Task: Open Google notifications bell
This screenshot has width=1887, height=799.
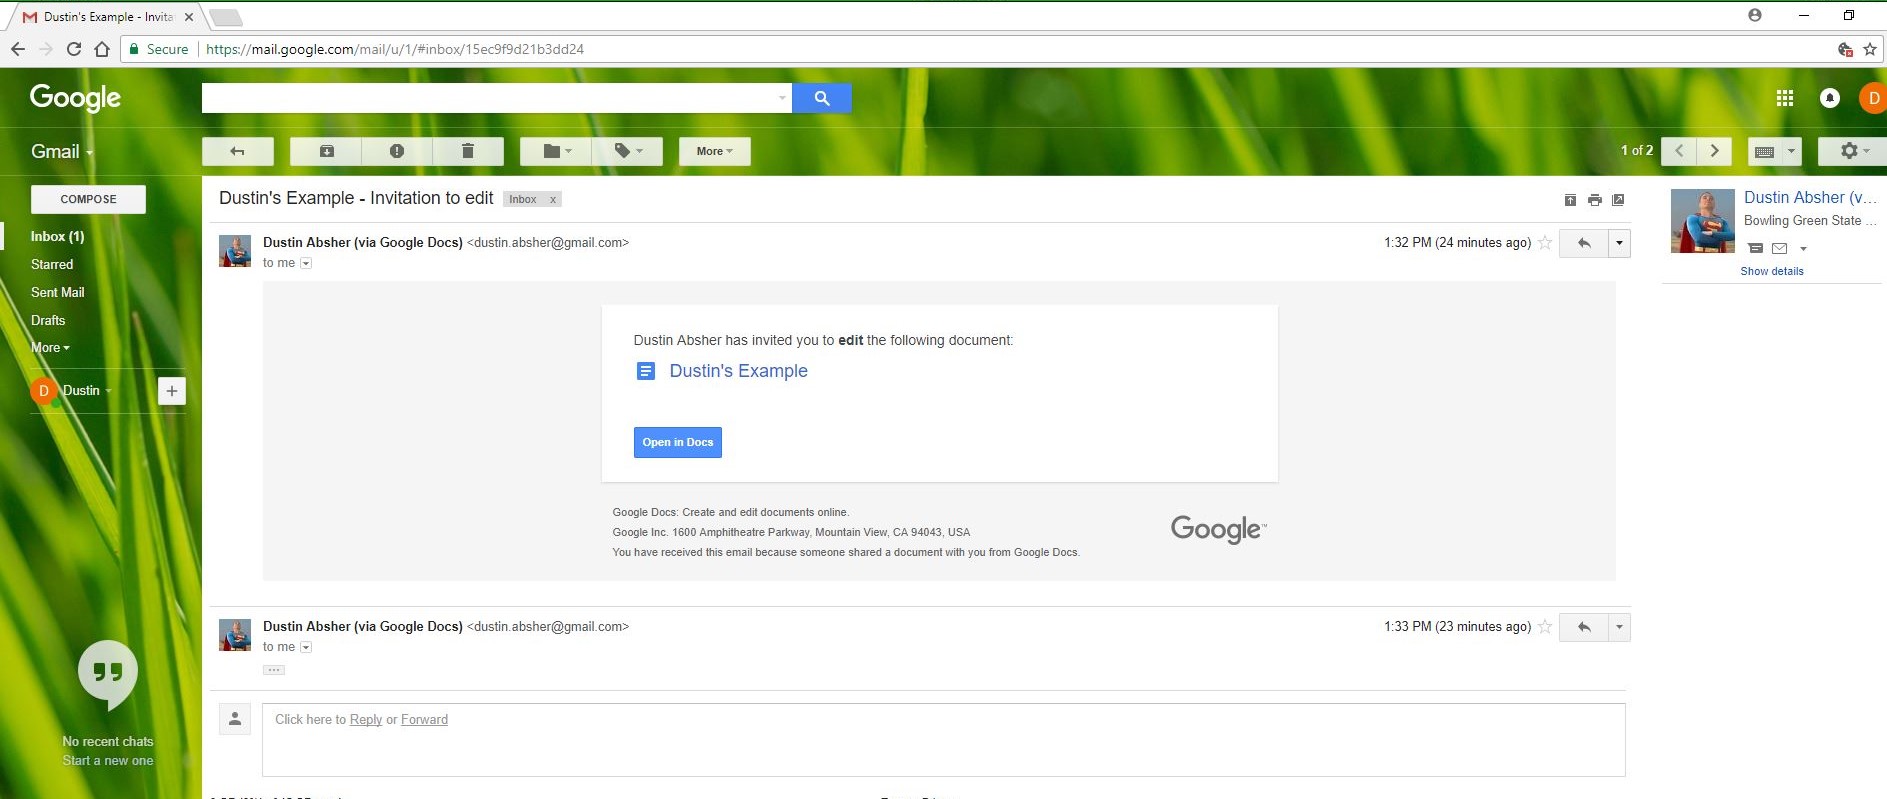Action: pyautogui.click(x=1830, y=98)
